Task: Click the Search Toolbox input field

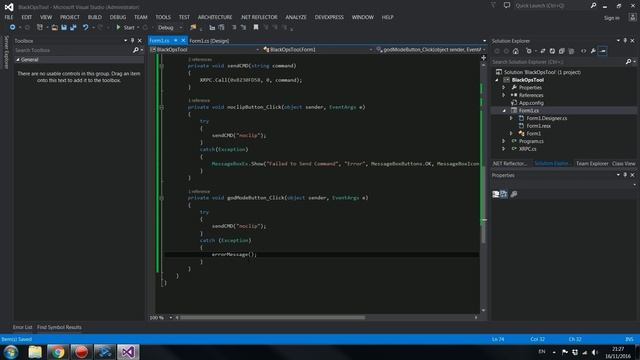Action: (x=73, y=50)
